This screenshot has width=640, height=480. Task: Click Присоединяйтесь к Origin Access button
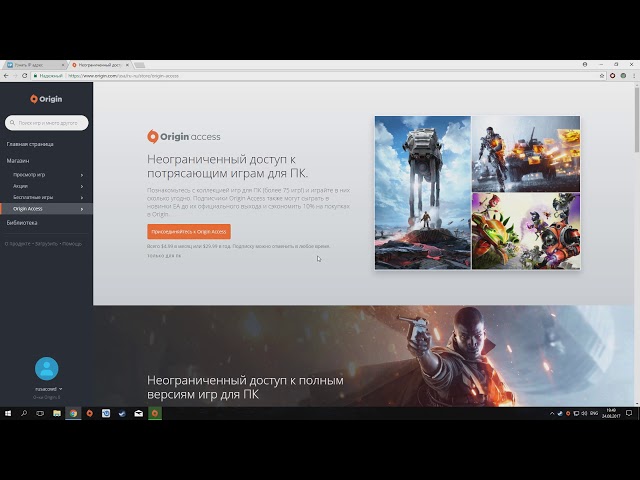coord(189,231)
